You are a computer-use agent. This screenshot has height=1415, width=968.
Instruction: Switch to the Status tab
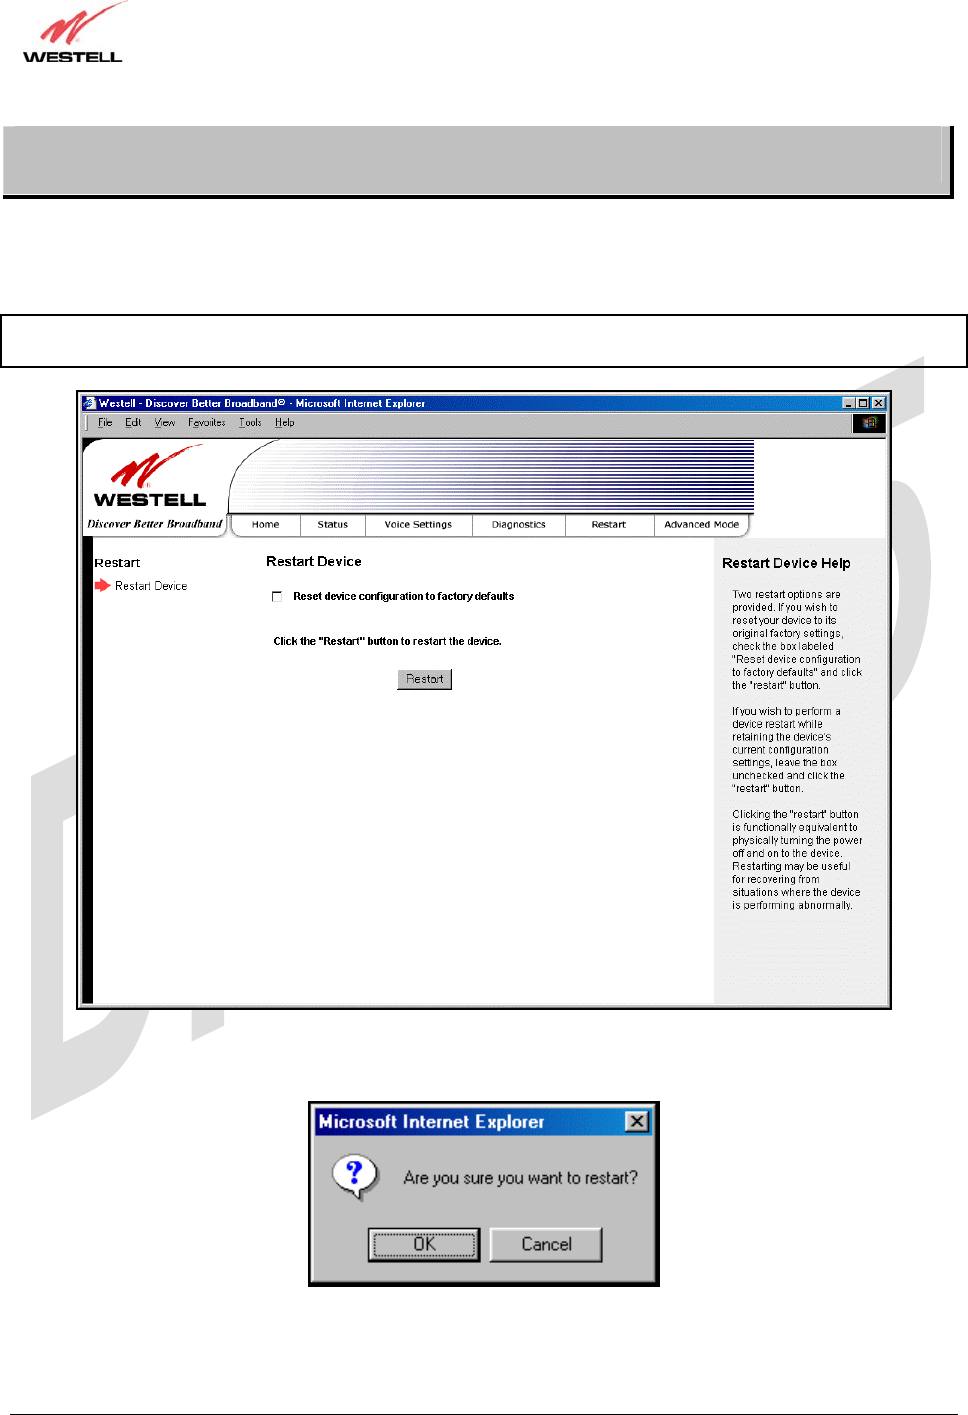333,525
